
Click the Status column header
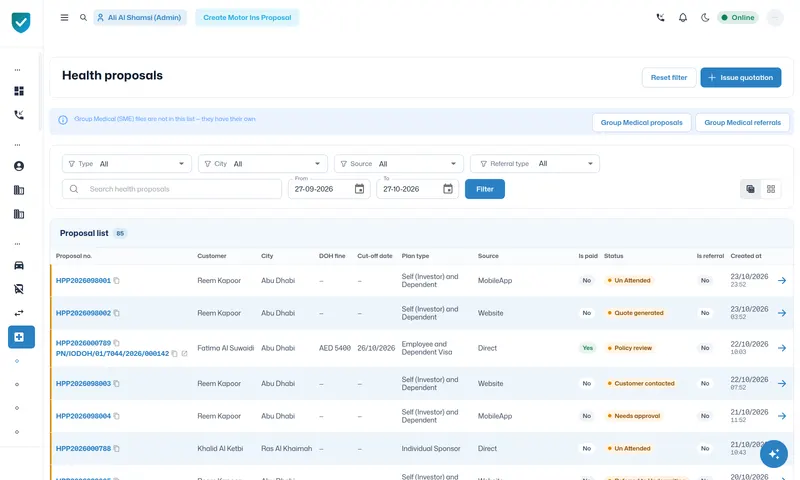pos(613,256)
